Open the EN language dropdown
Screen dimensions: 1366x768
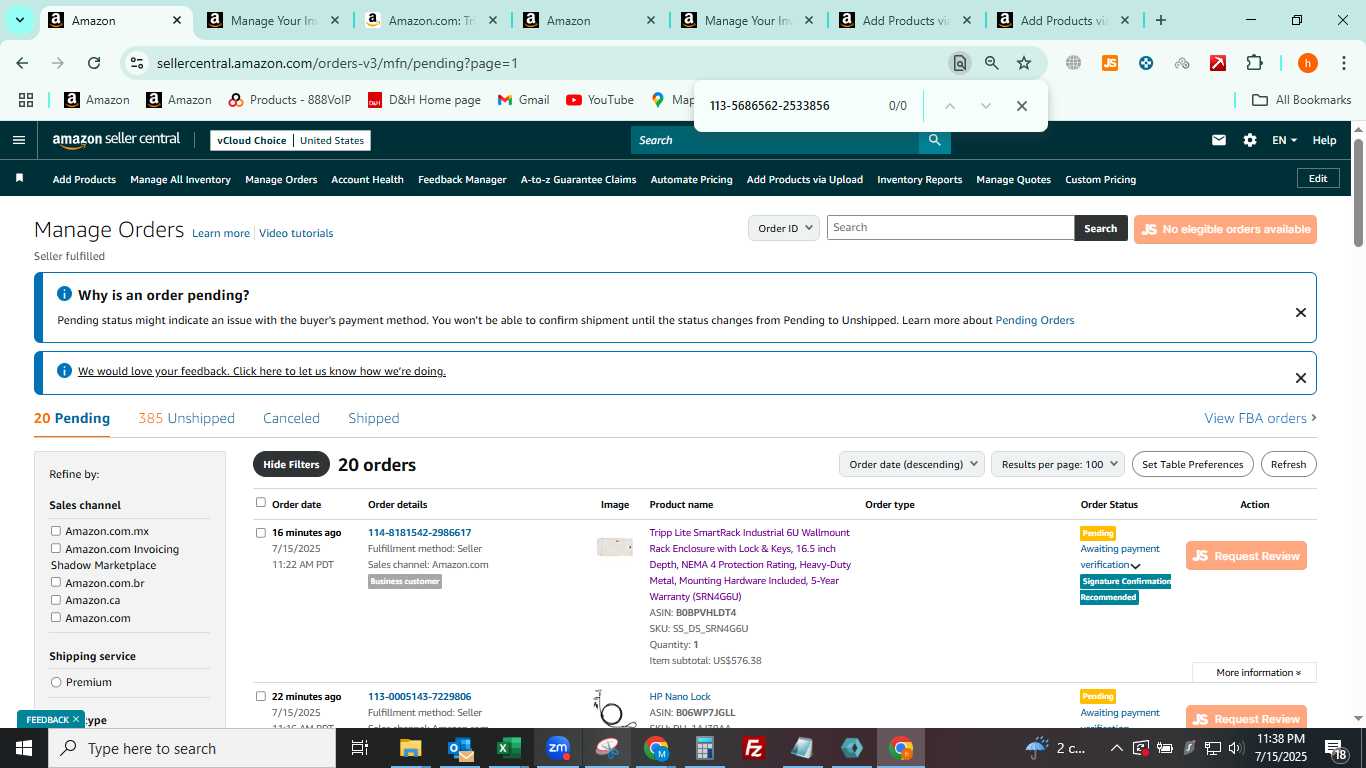[x=1284, y=140]
